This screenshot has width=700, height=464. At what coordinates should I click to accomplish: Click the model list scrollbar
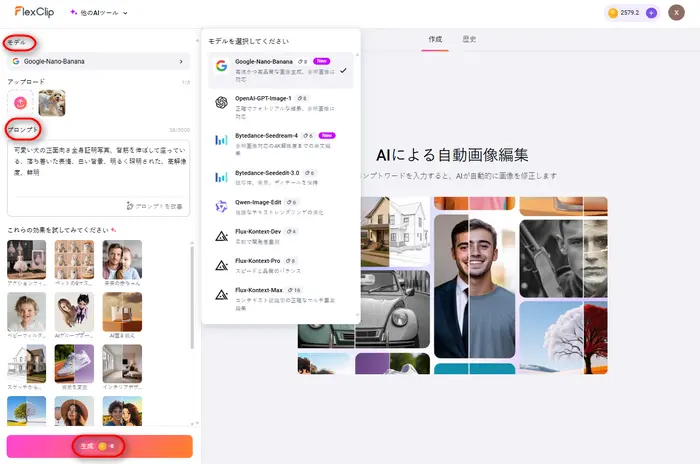357,184
